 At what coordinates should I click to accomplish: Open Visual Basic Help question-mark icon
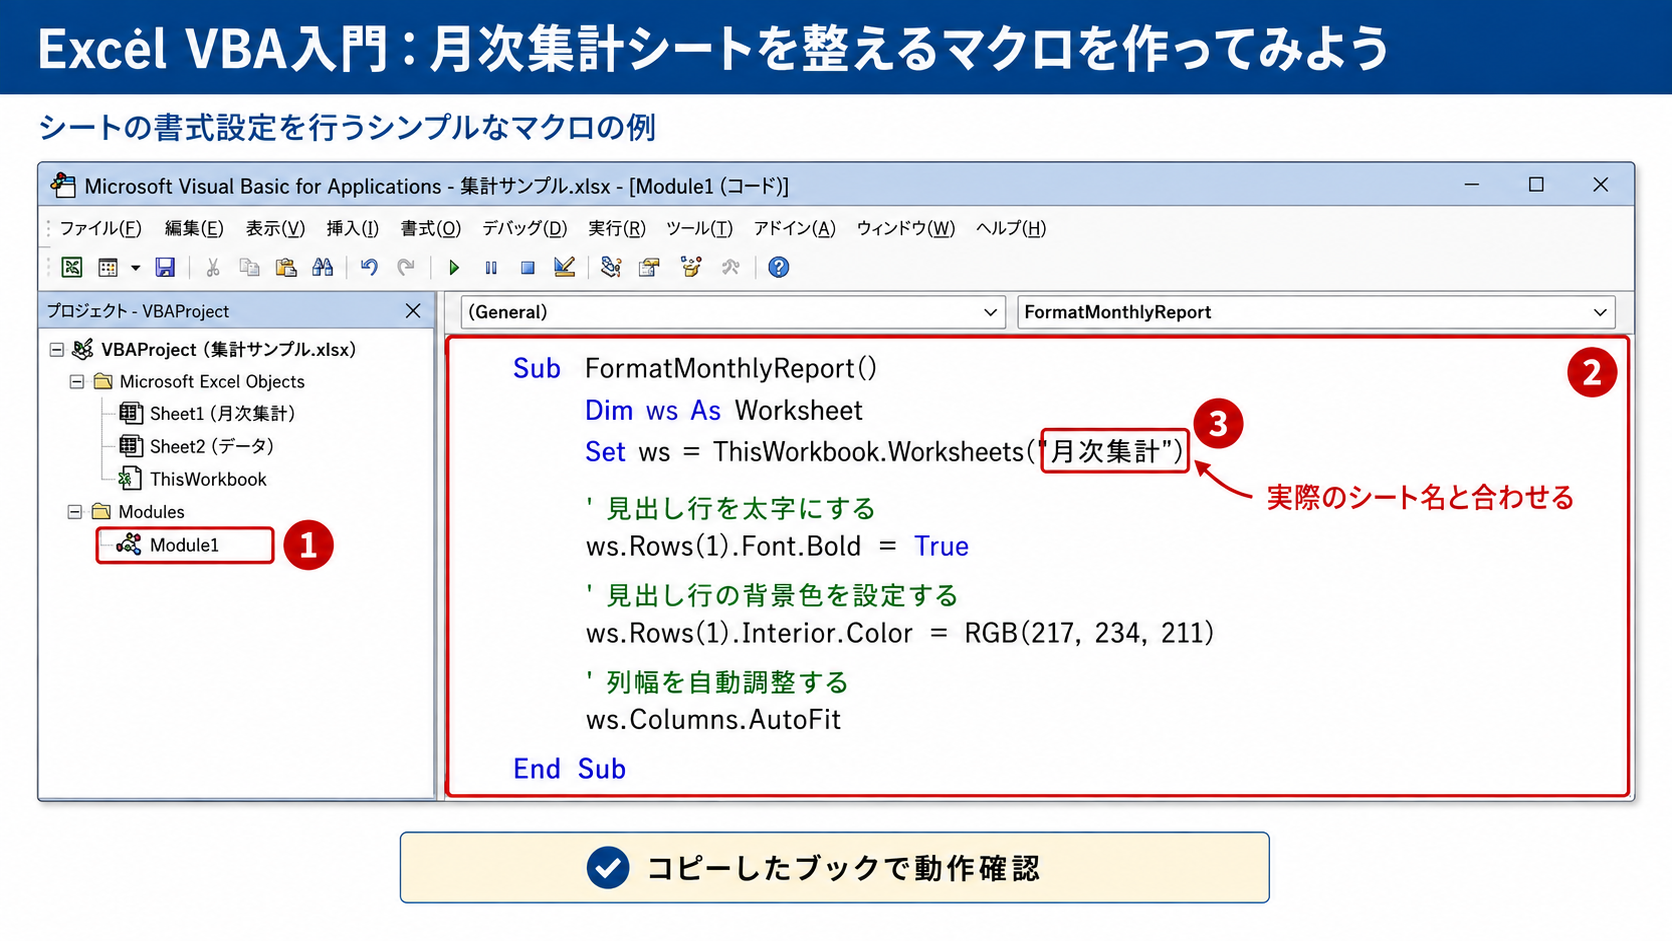(x=779, y=267)
